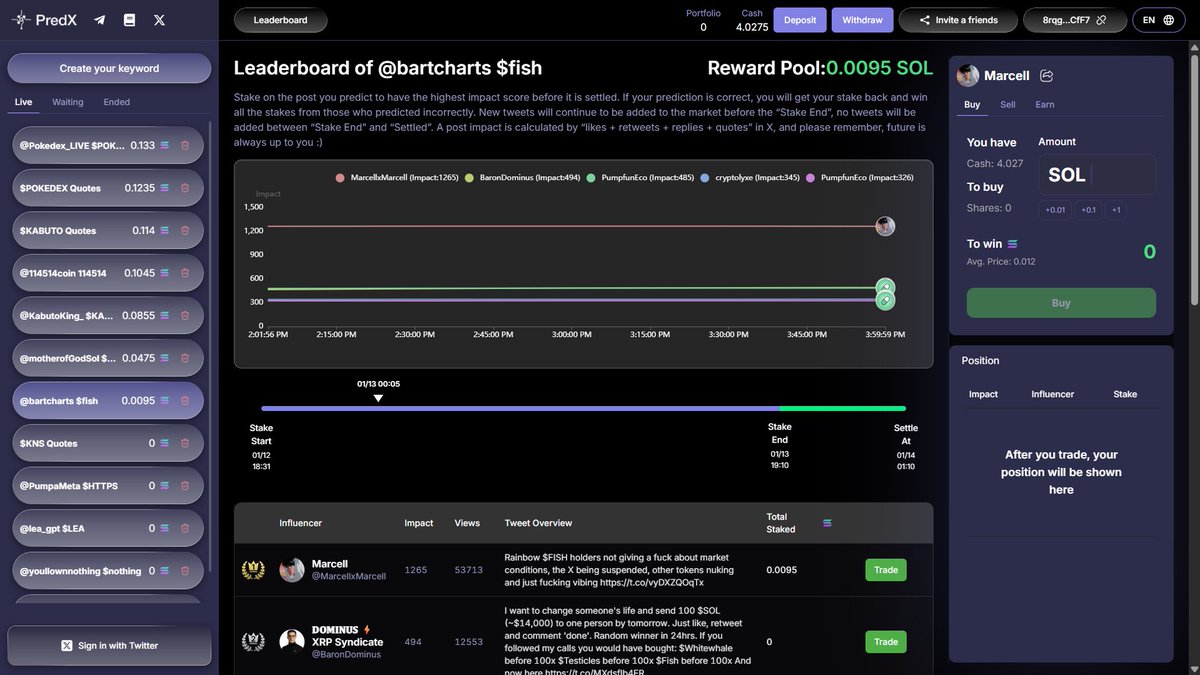Image resolution: width=1200 pixels, height=675 pixels.
Task: Click Marcell's avatar in the leaderboard row
Action: (x=291, y=570)
